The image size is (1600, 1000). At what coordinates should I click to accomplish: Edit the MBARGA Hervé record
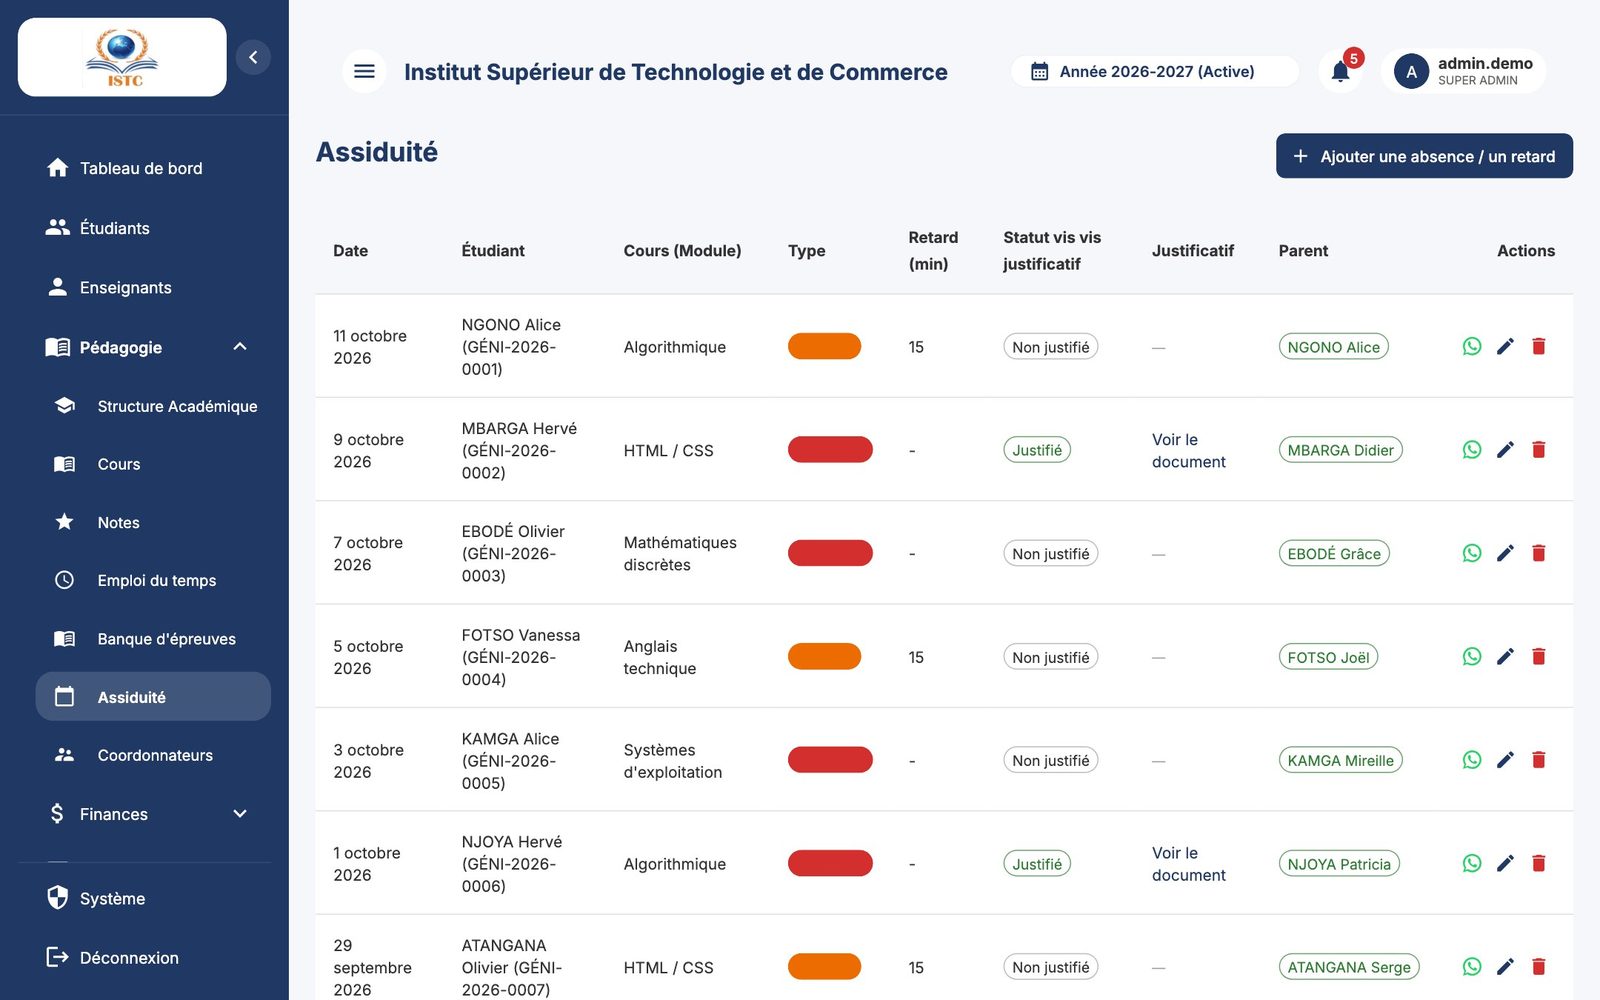(1505, 450)
